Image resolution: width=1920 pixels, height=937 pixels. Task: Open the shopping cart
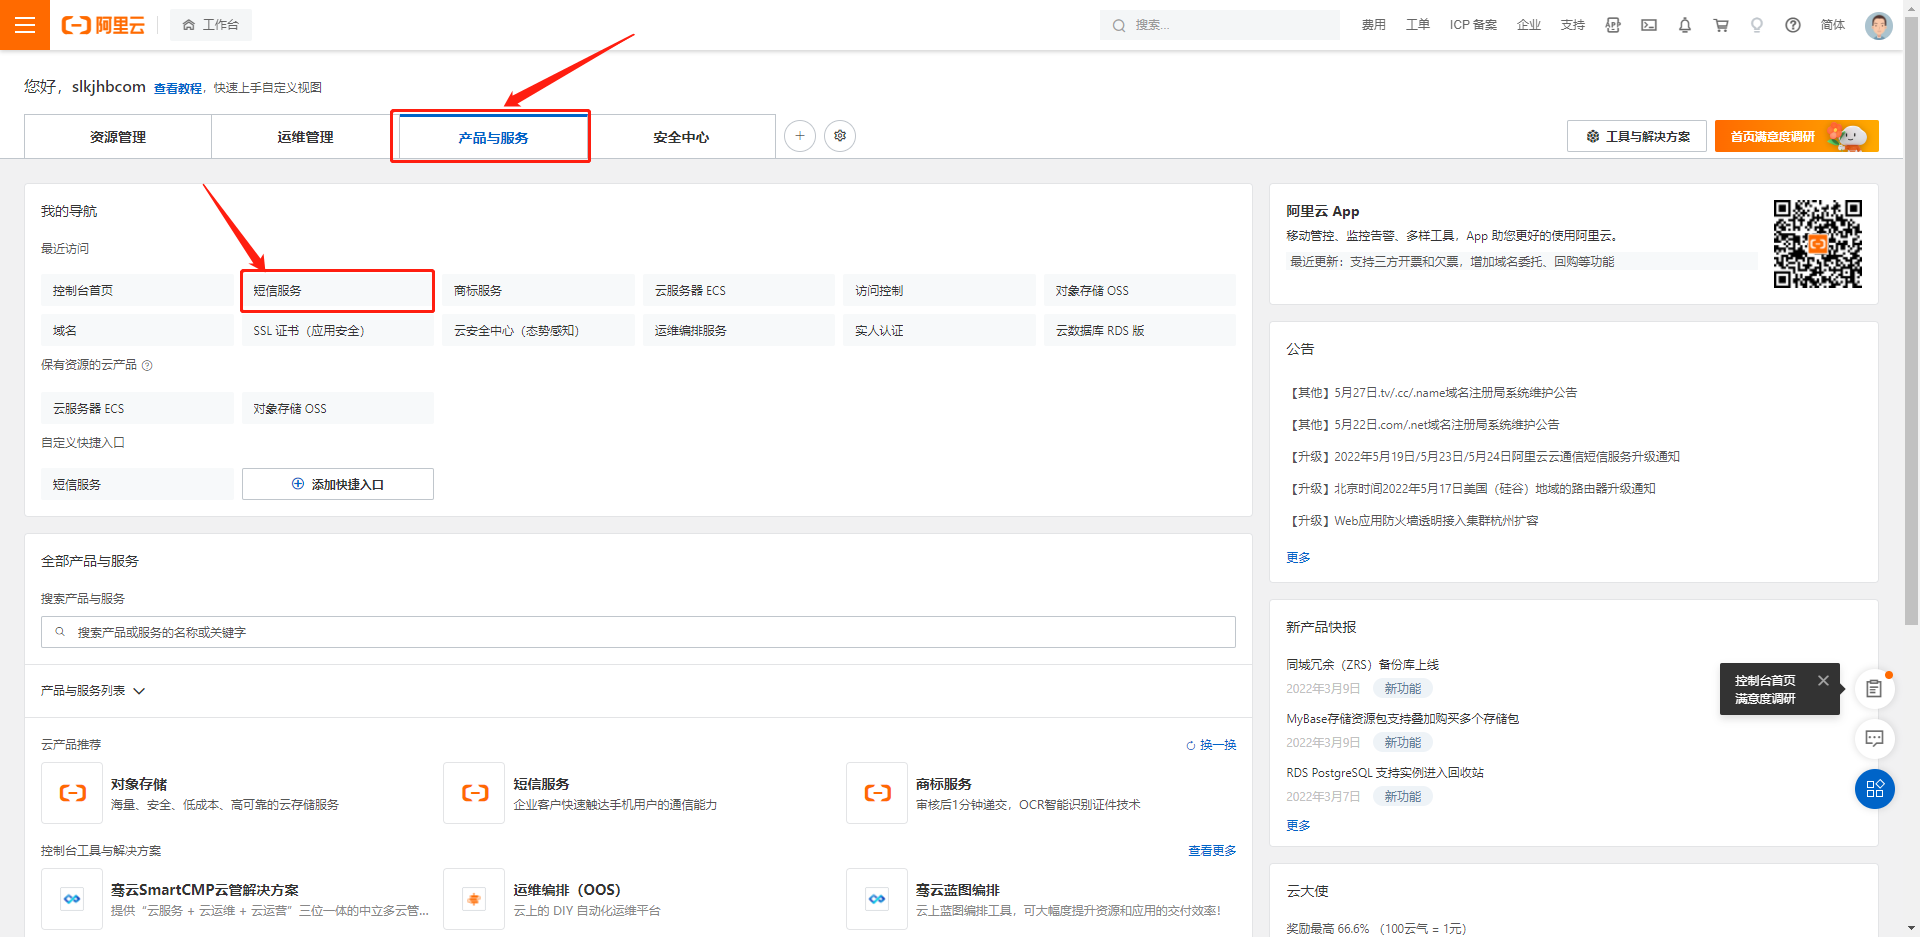[x=1721, y=25]
